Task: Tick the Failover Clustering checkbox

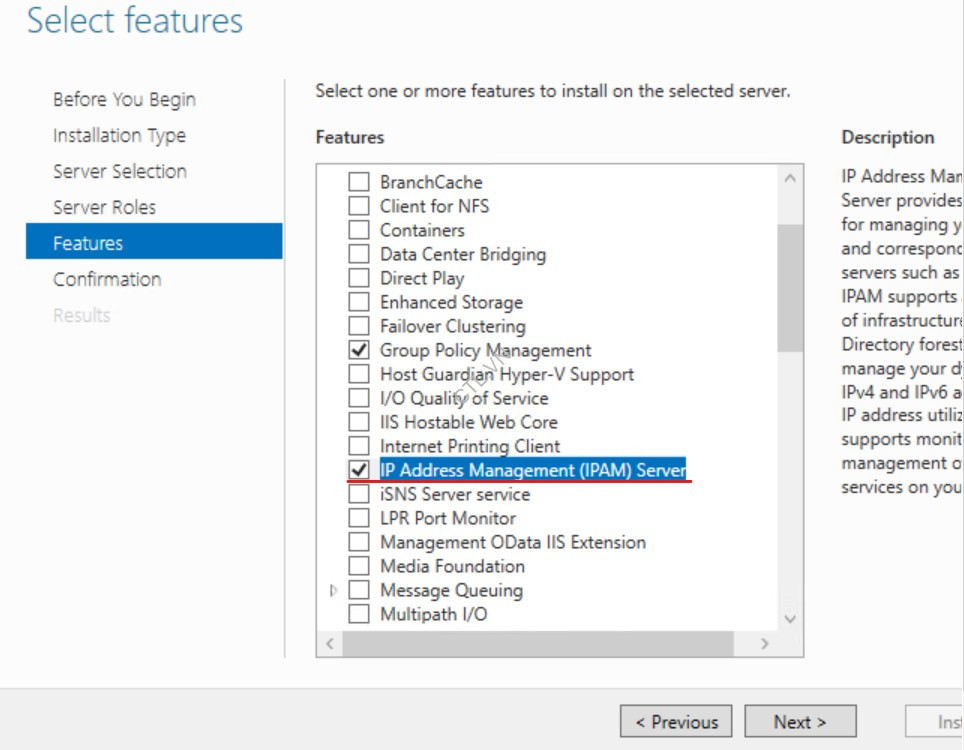Action: click(x=358, y=326)
